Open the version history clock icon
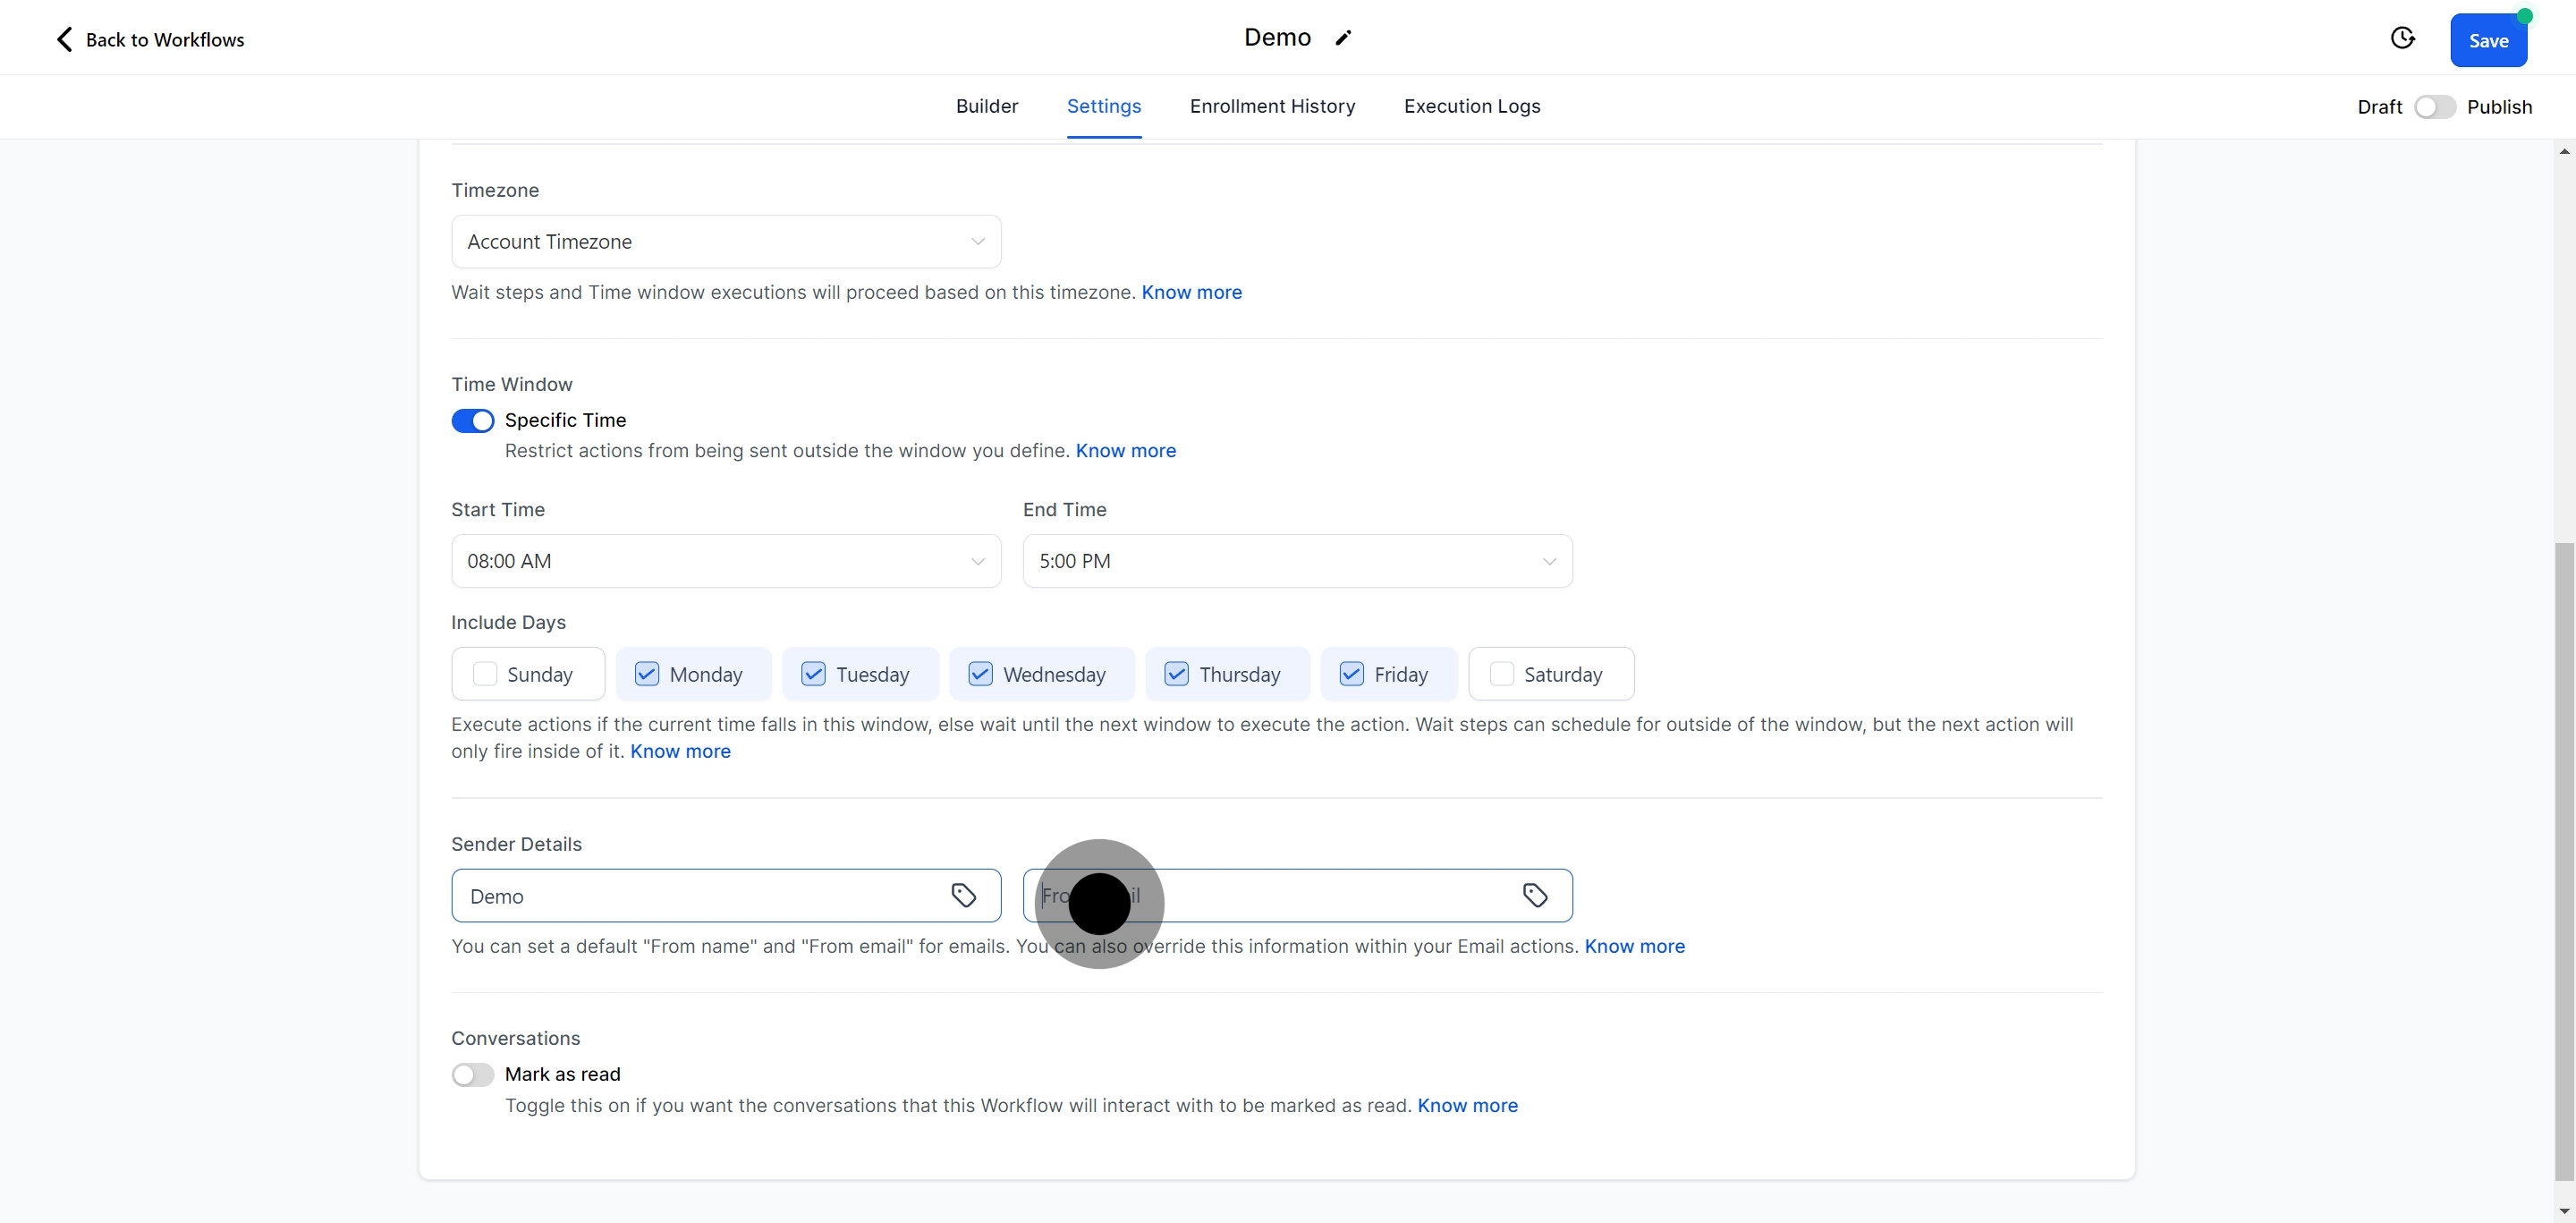The width and height of the screenshot is (2576, 1223). [2402, 38]
